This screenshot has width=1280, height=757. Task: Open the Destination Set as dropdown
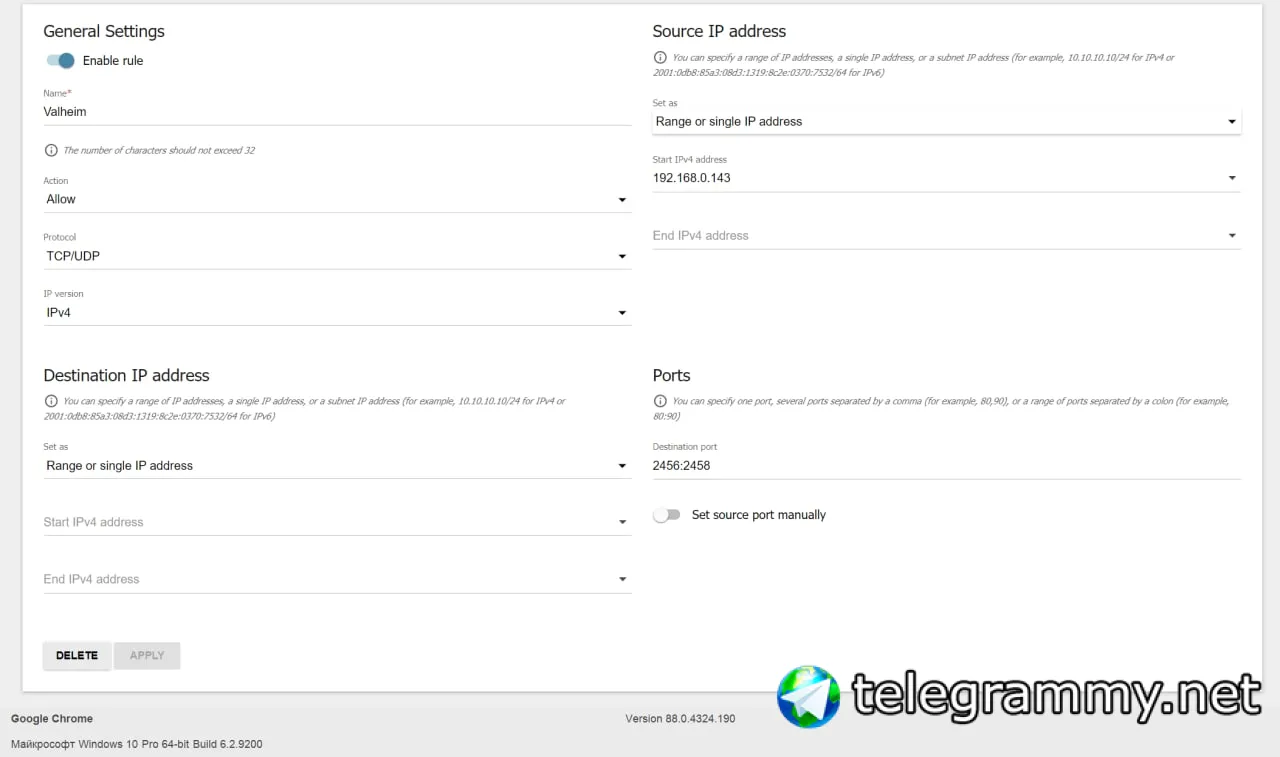point(337,466)
